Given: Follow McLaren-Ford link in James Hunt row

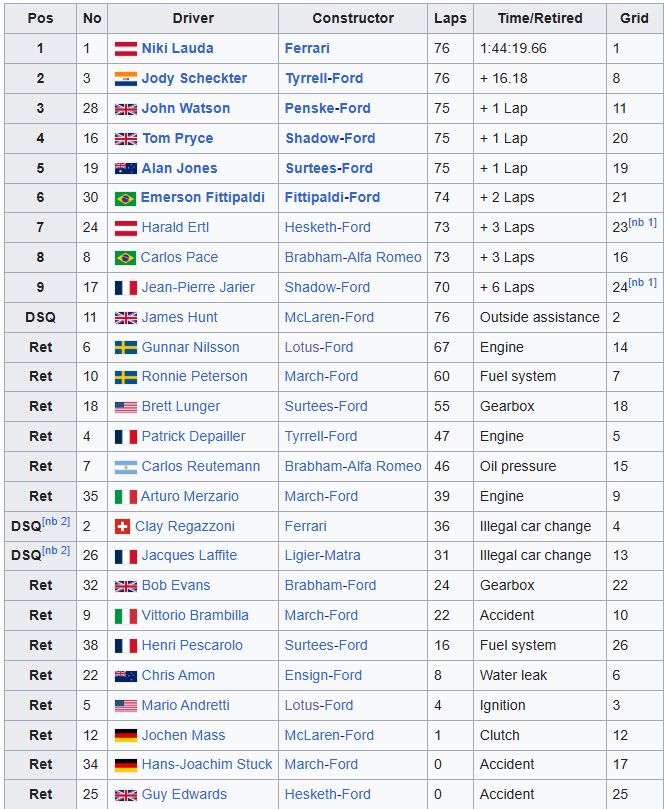Looking at the screenshot, I should tap(329, 317).
